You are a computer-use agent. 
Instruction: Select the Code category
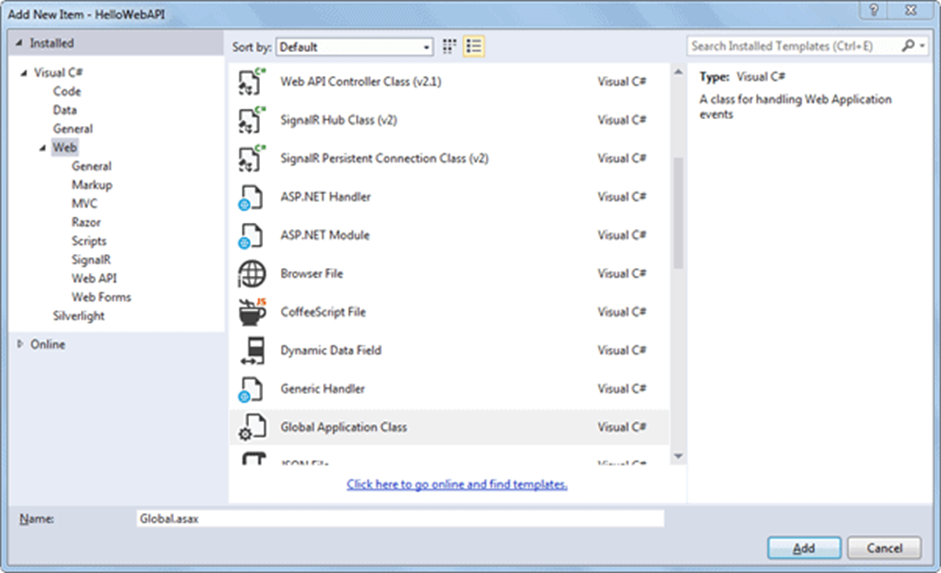(67, 91)
